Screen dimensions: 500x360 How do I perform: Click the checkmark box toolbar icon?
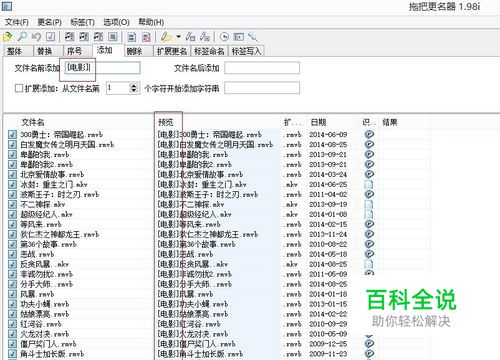click(x=50, y=36)
